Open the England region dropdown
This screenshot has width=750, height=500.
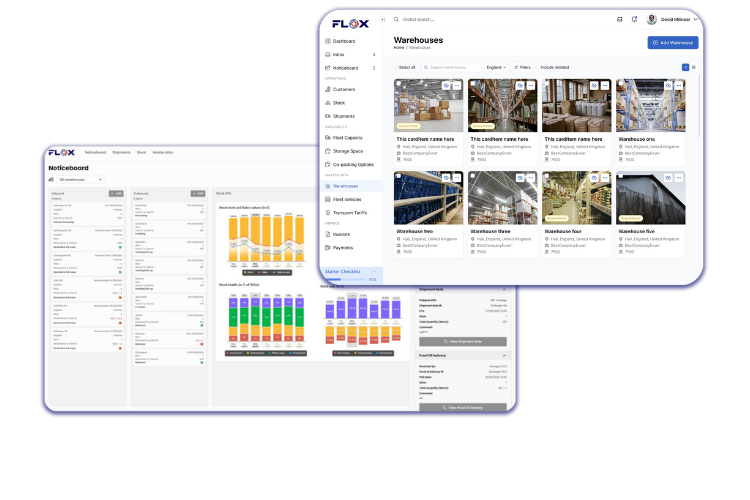click(x=496, y=67)
